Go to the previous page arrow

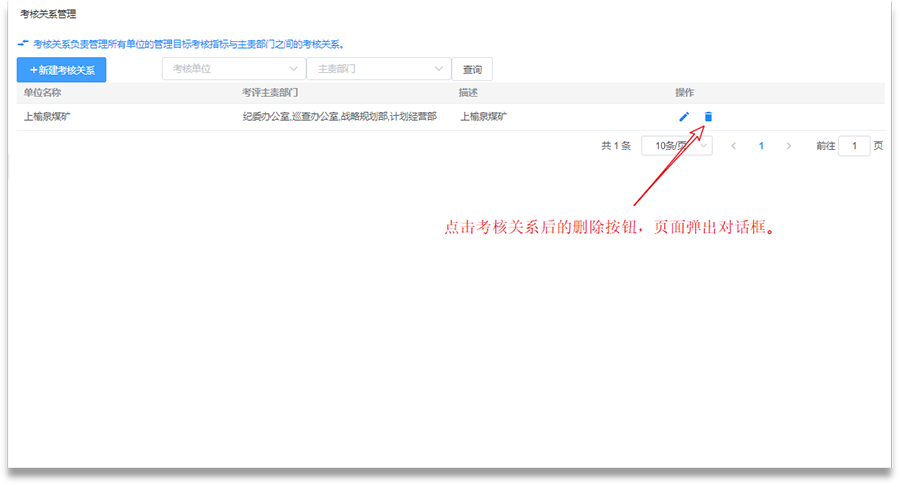[x=734, y=146]
